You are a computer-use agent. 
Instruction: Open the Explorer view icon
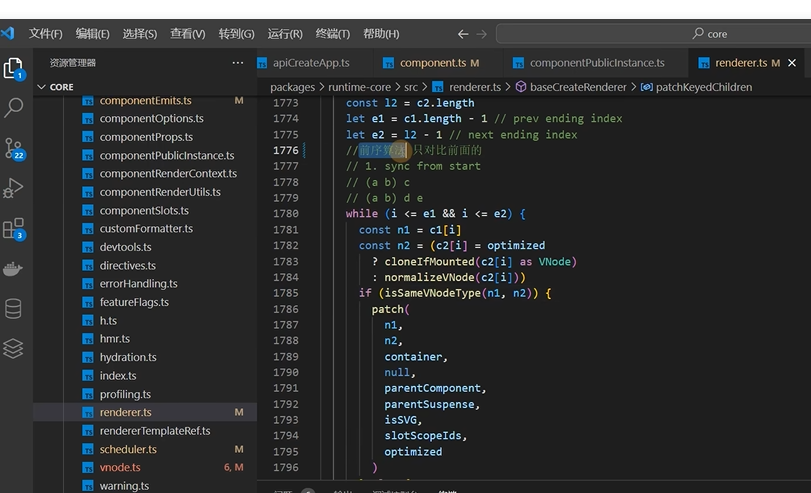pyautogui.click(x=14, y=68)
